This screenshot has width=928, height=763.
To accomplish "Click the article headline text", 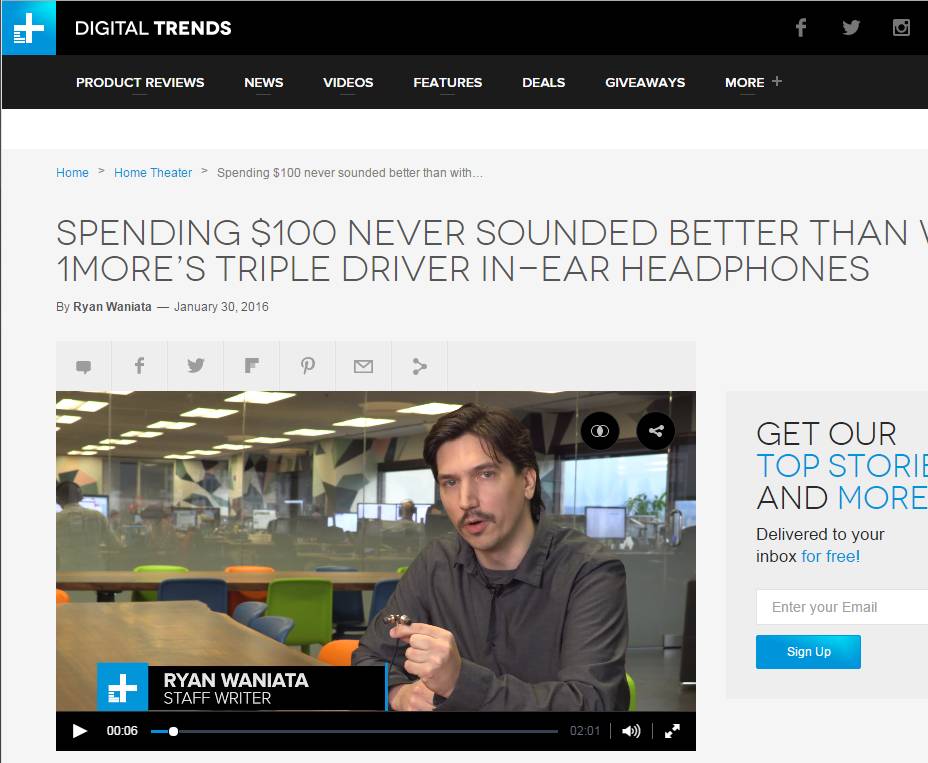I will (x=491, y=250).
